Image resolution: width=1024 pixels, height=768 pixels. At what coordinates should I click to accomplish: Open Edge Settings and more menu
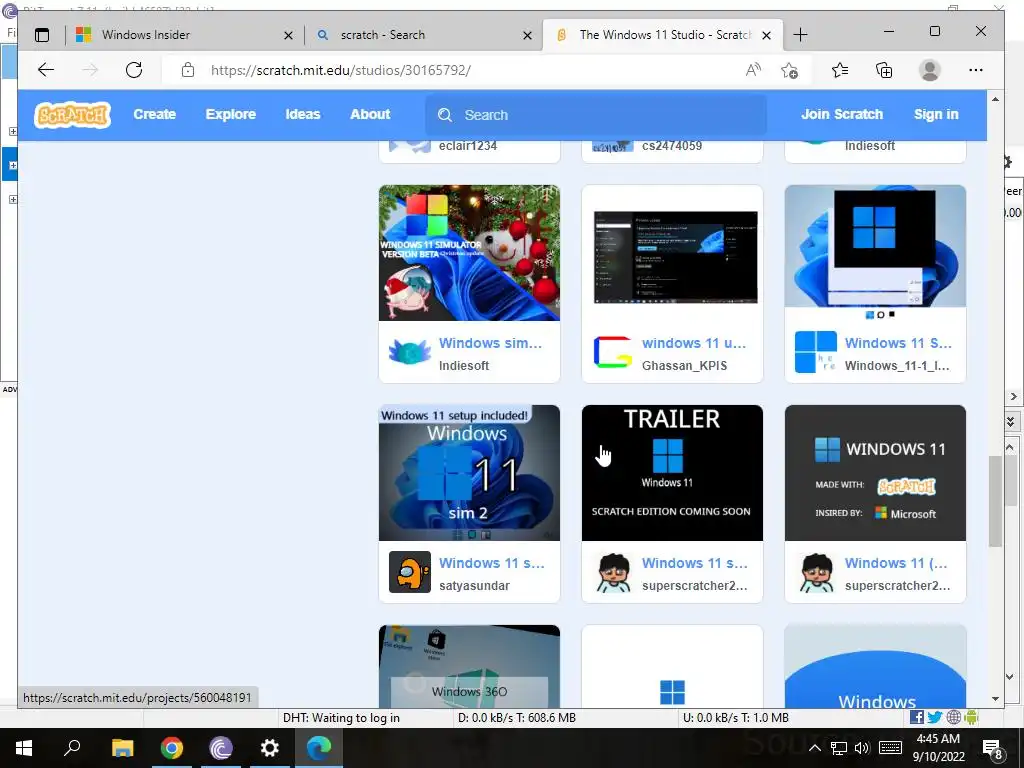(x=976, y=70)
